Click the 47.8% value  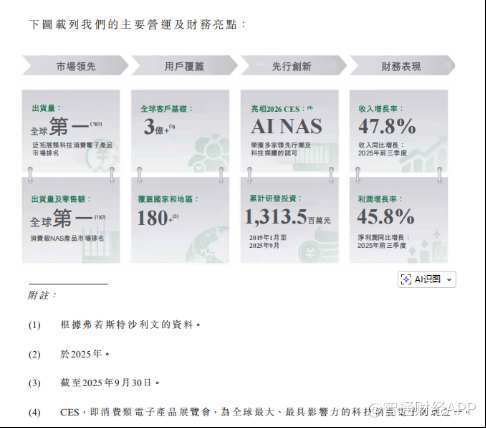(387, 127)
